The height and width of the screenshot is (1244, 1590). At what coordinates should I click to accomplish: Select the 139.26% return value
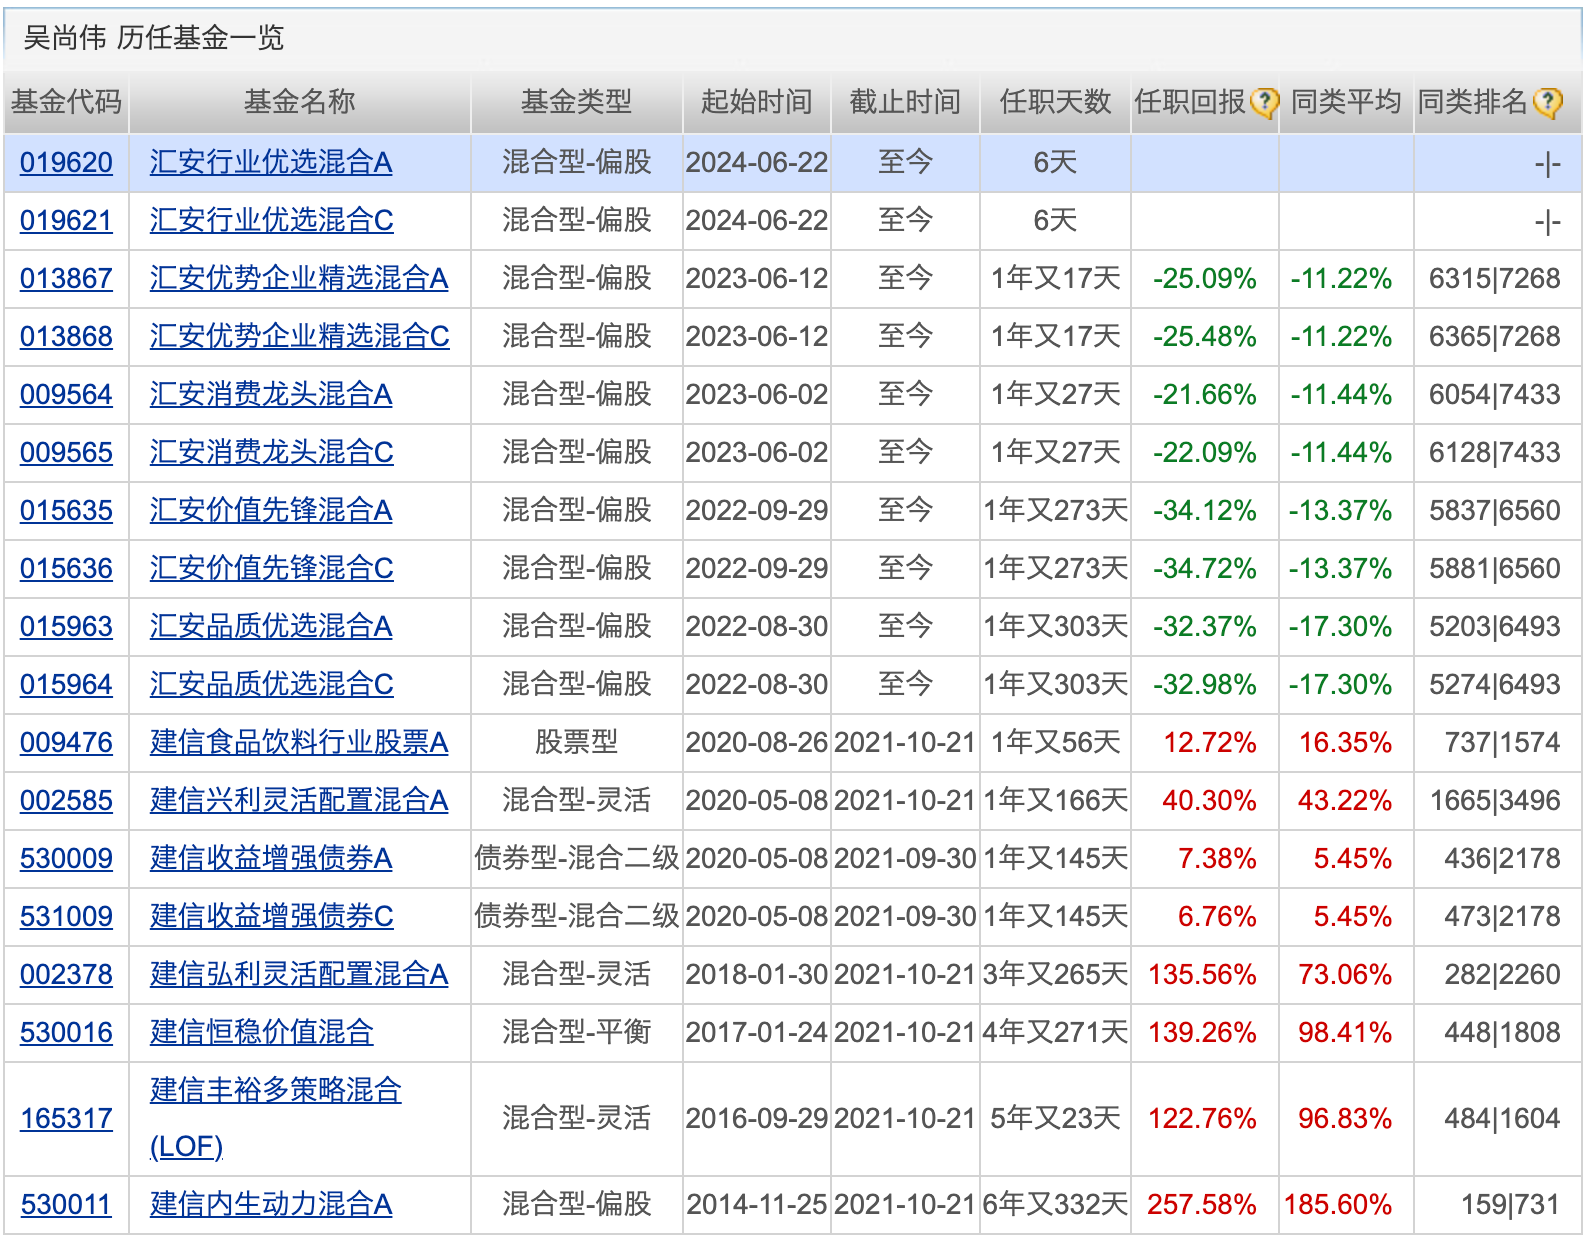[1202, 1032]
